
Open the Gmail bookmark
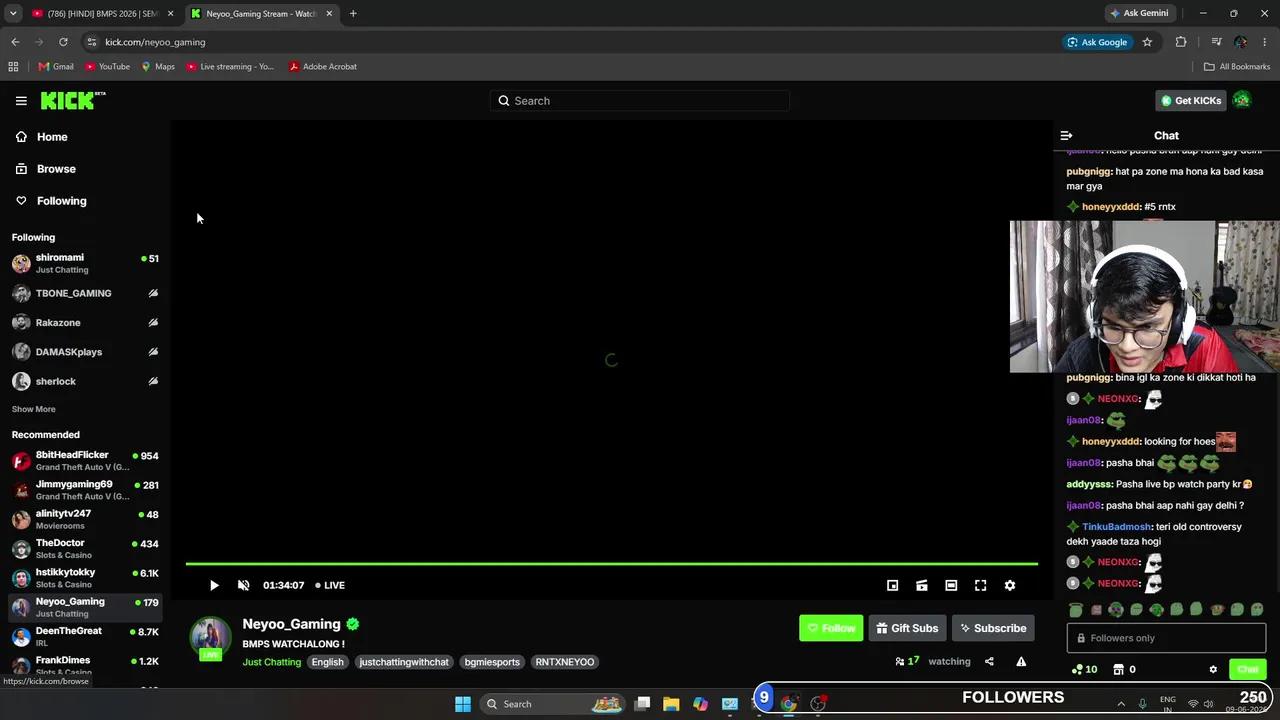click(x=55, y=67)
